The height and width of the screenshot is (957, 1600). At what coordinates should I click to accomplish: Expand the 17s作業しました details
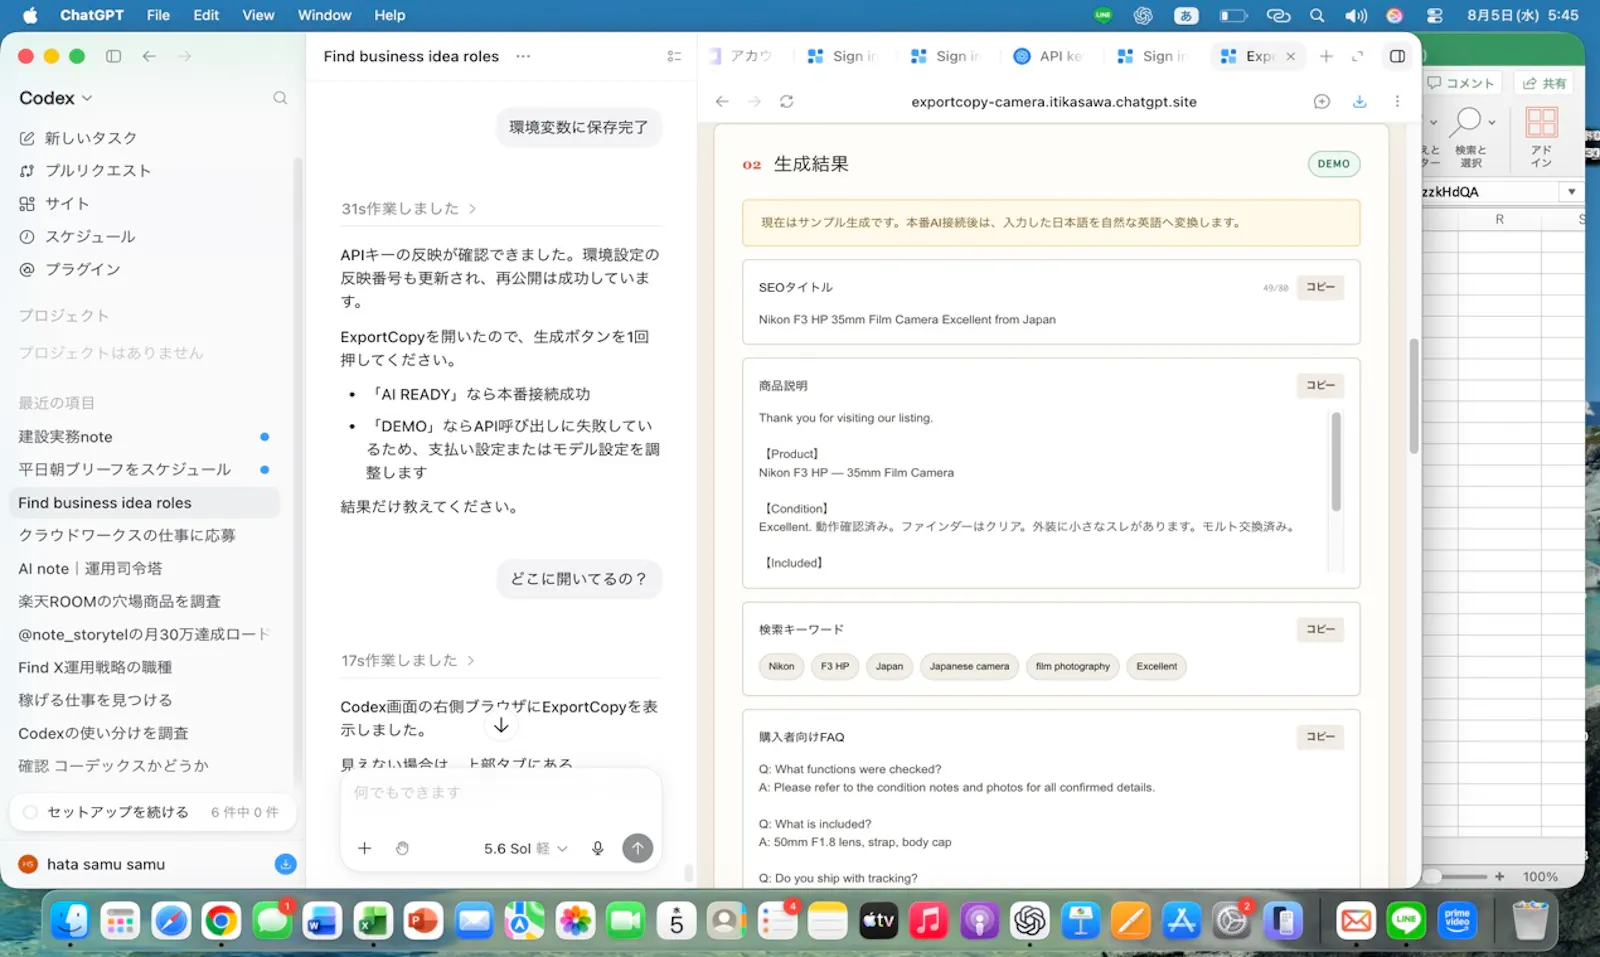pos(408,661)
